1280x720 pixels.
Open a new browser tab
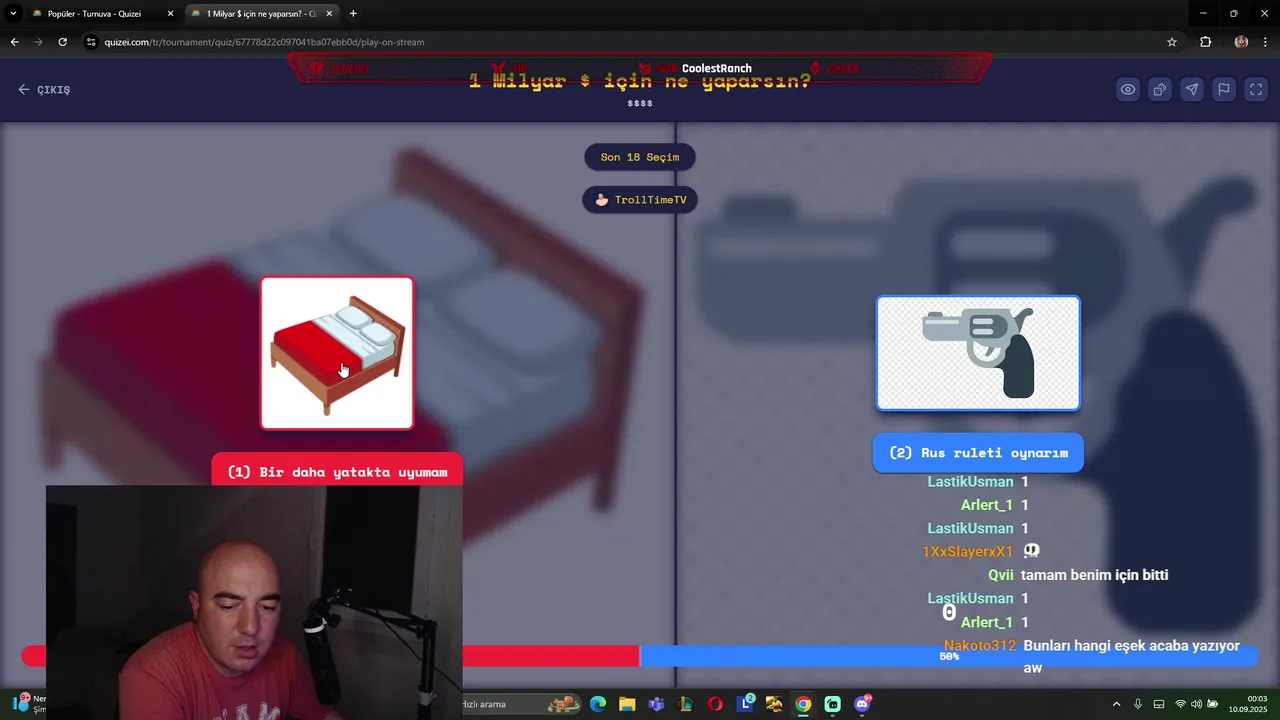(x=353, y=14)
